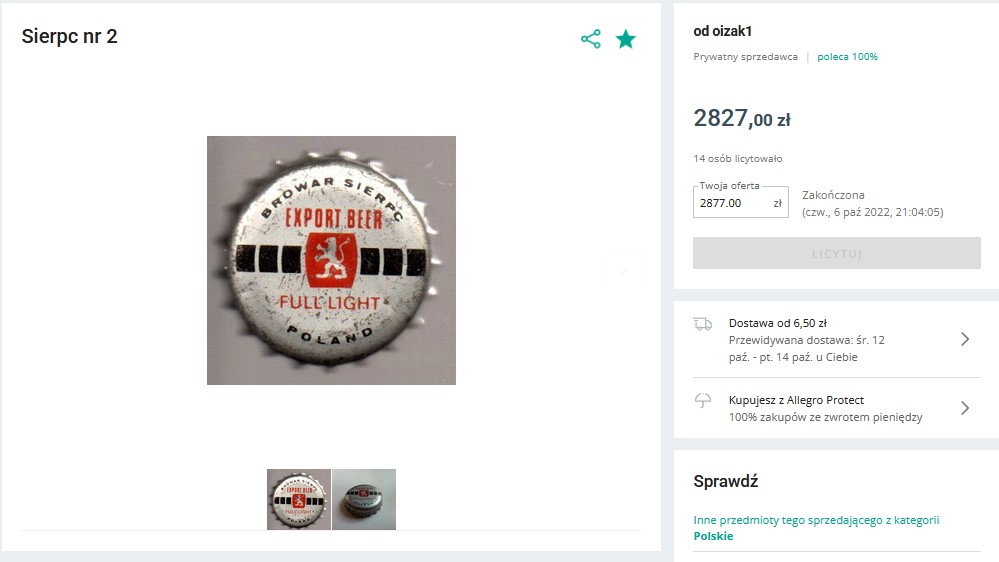The width and height of the screenshot is (999, 562).
Task: Open seller oizak1 profile
Action: point(722,31)
